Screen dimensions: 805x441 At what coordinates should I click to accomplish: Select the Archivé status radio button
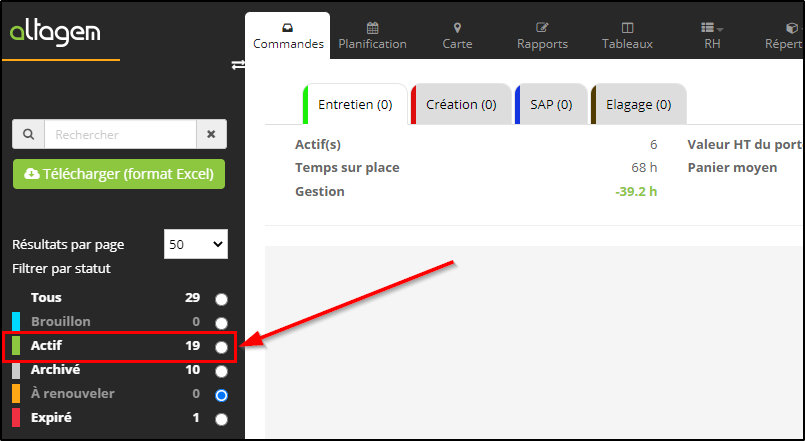[x=221, y=371]
